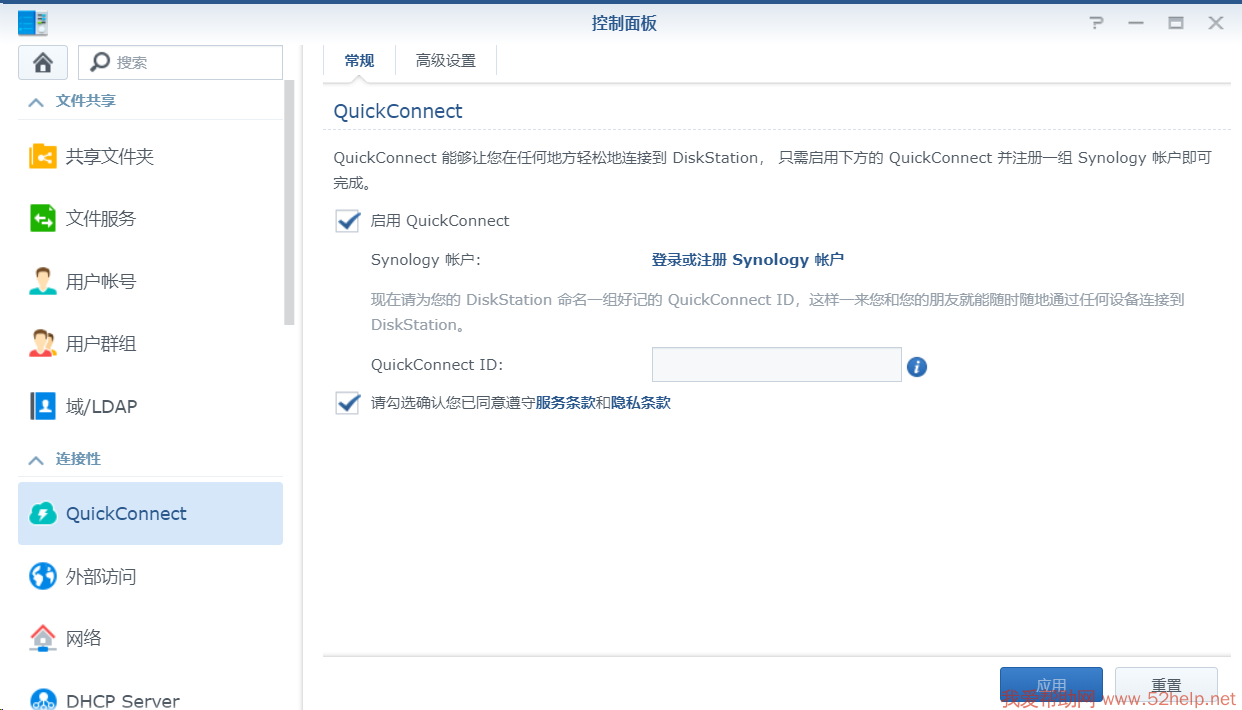Toggle the 服务条款 agreement checkbox
This screenshot has width=1242, height=710.
pyautogui.click(x=348, y=403)
